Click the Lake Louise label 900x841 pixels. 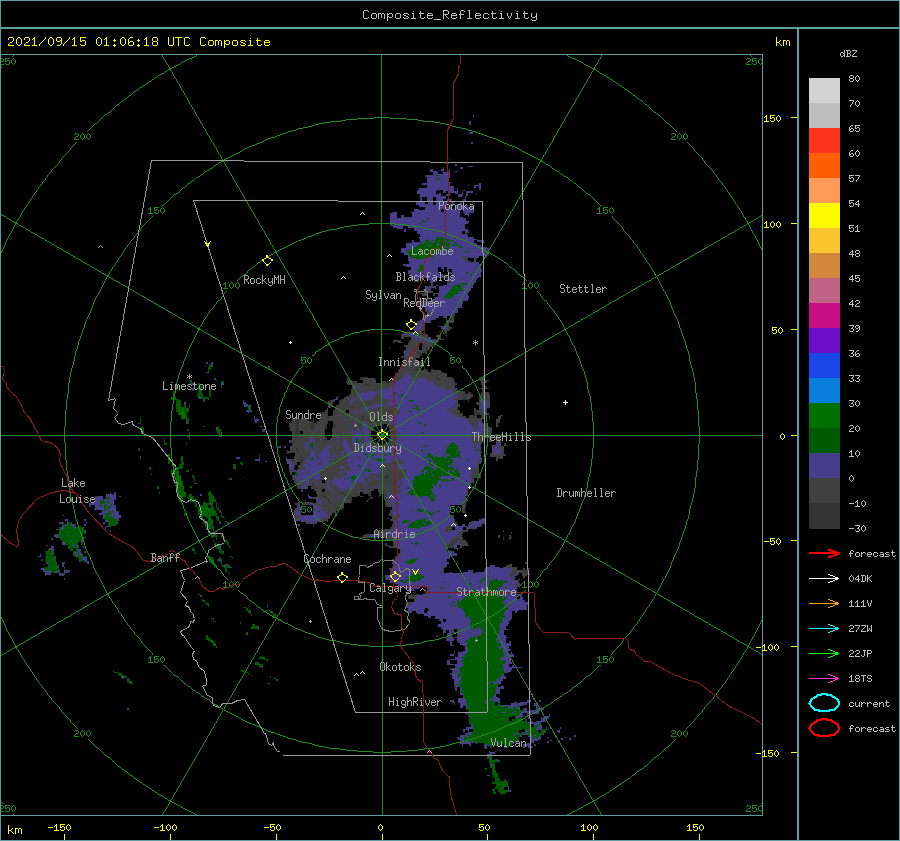(x=78, y=491)
